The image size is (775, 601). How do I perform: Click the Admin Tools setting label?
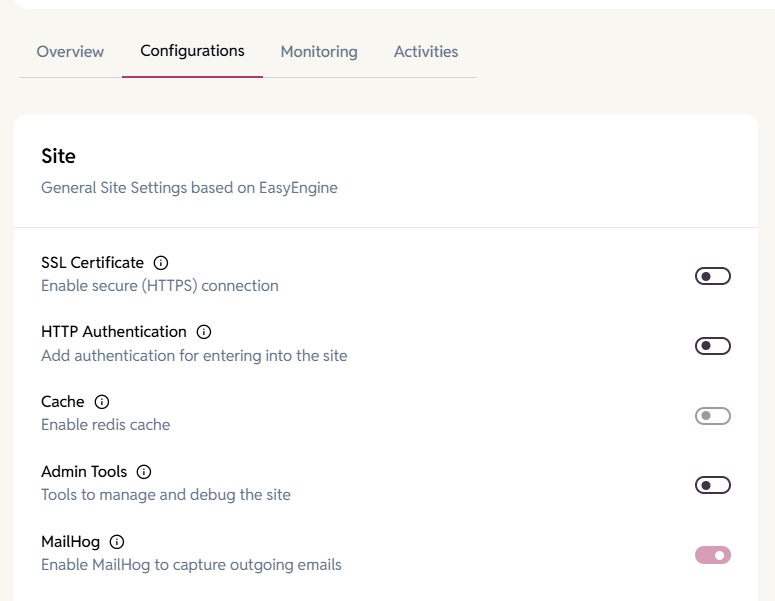click(x=85, y=472)
